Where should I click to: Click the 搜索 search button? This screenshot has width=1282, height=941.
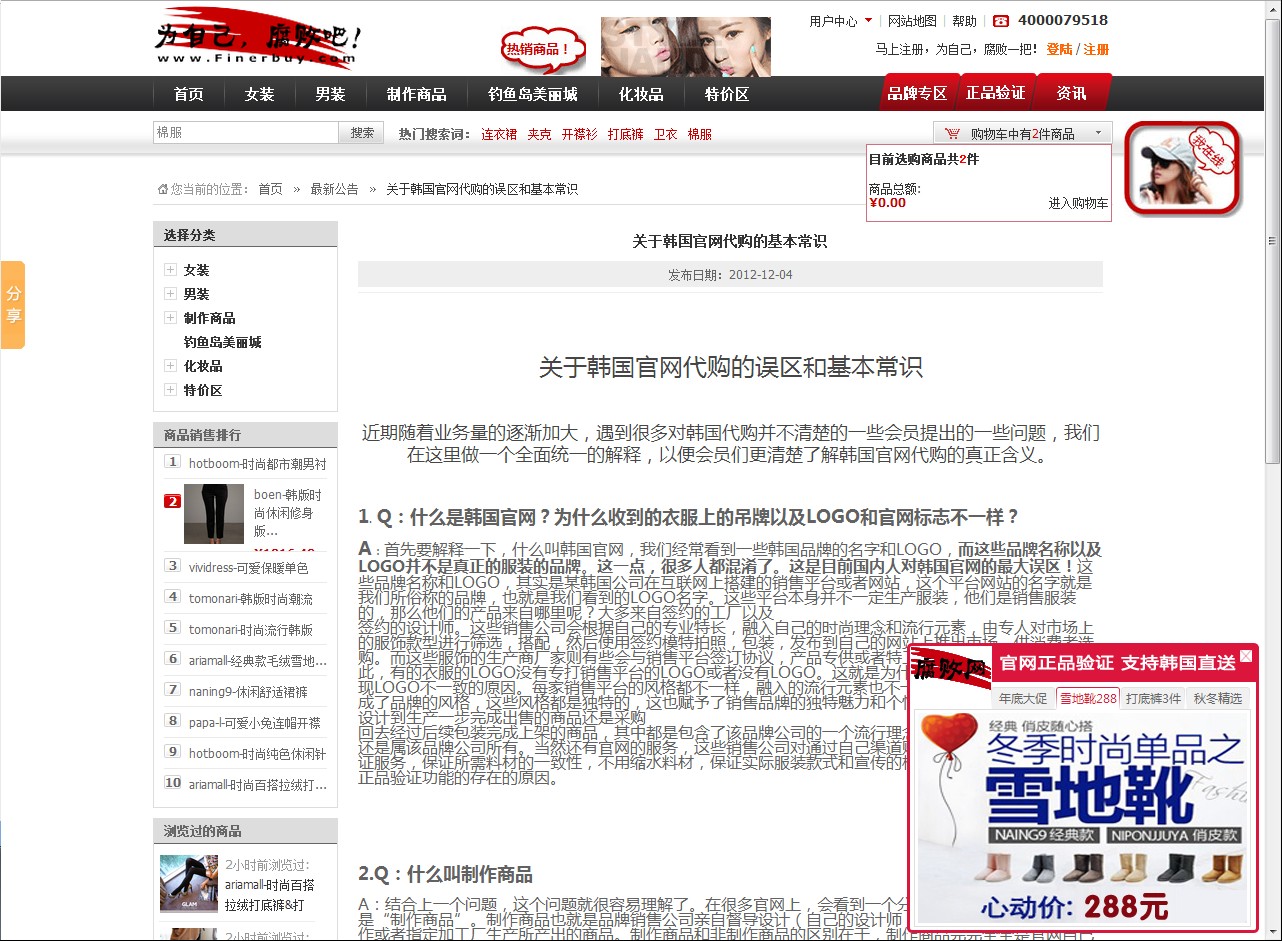click(x=362, y=132)
